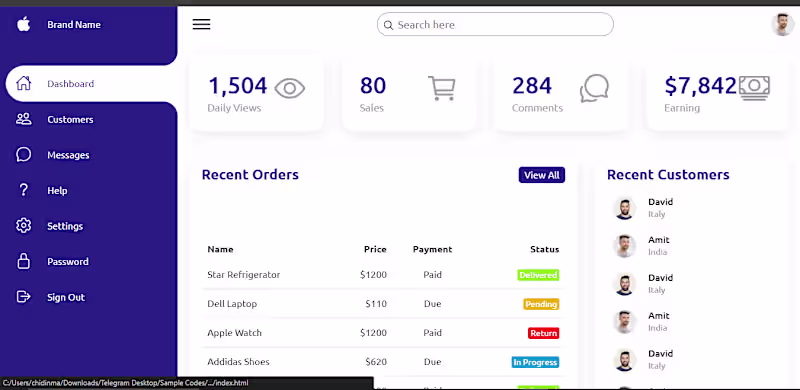This screenshot has height=390, width=800.
Task: Click the Payment column header
Action: (432, 250)
